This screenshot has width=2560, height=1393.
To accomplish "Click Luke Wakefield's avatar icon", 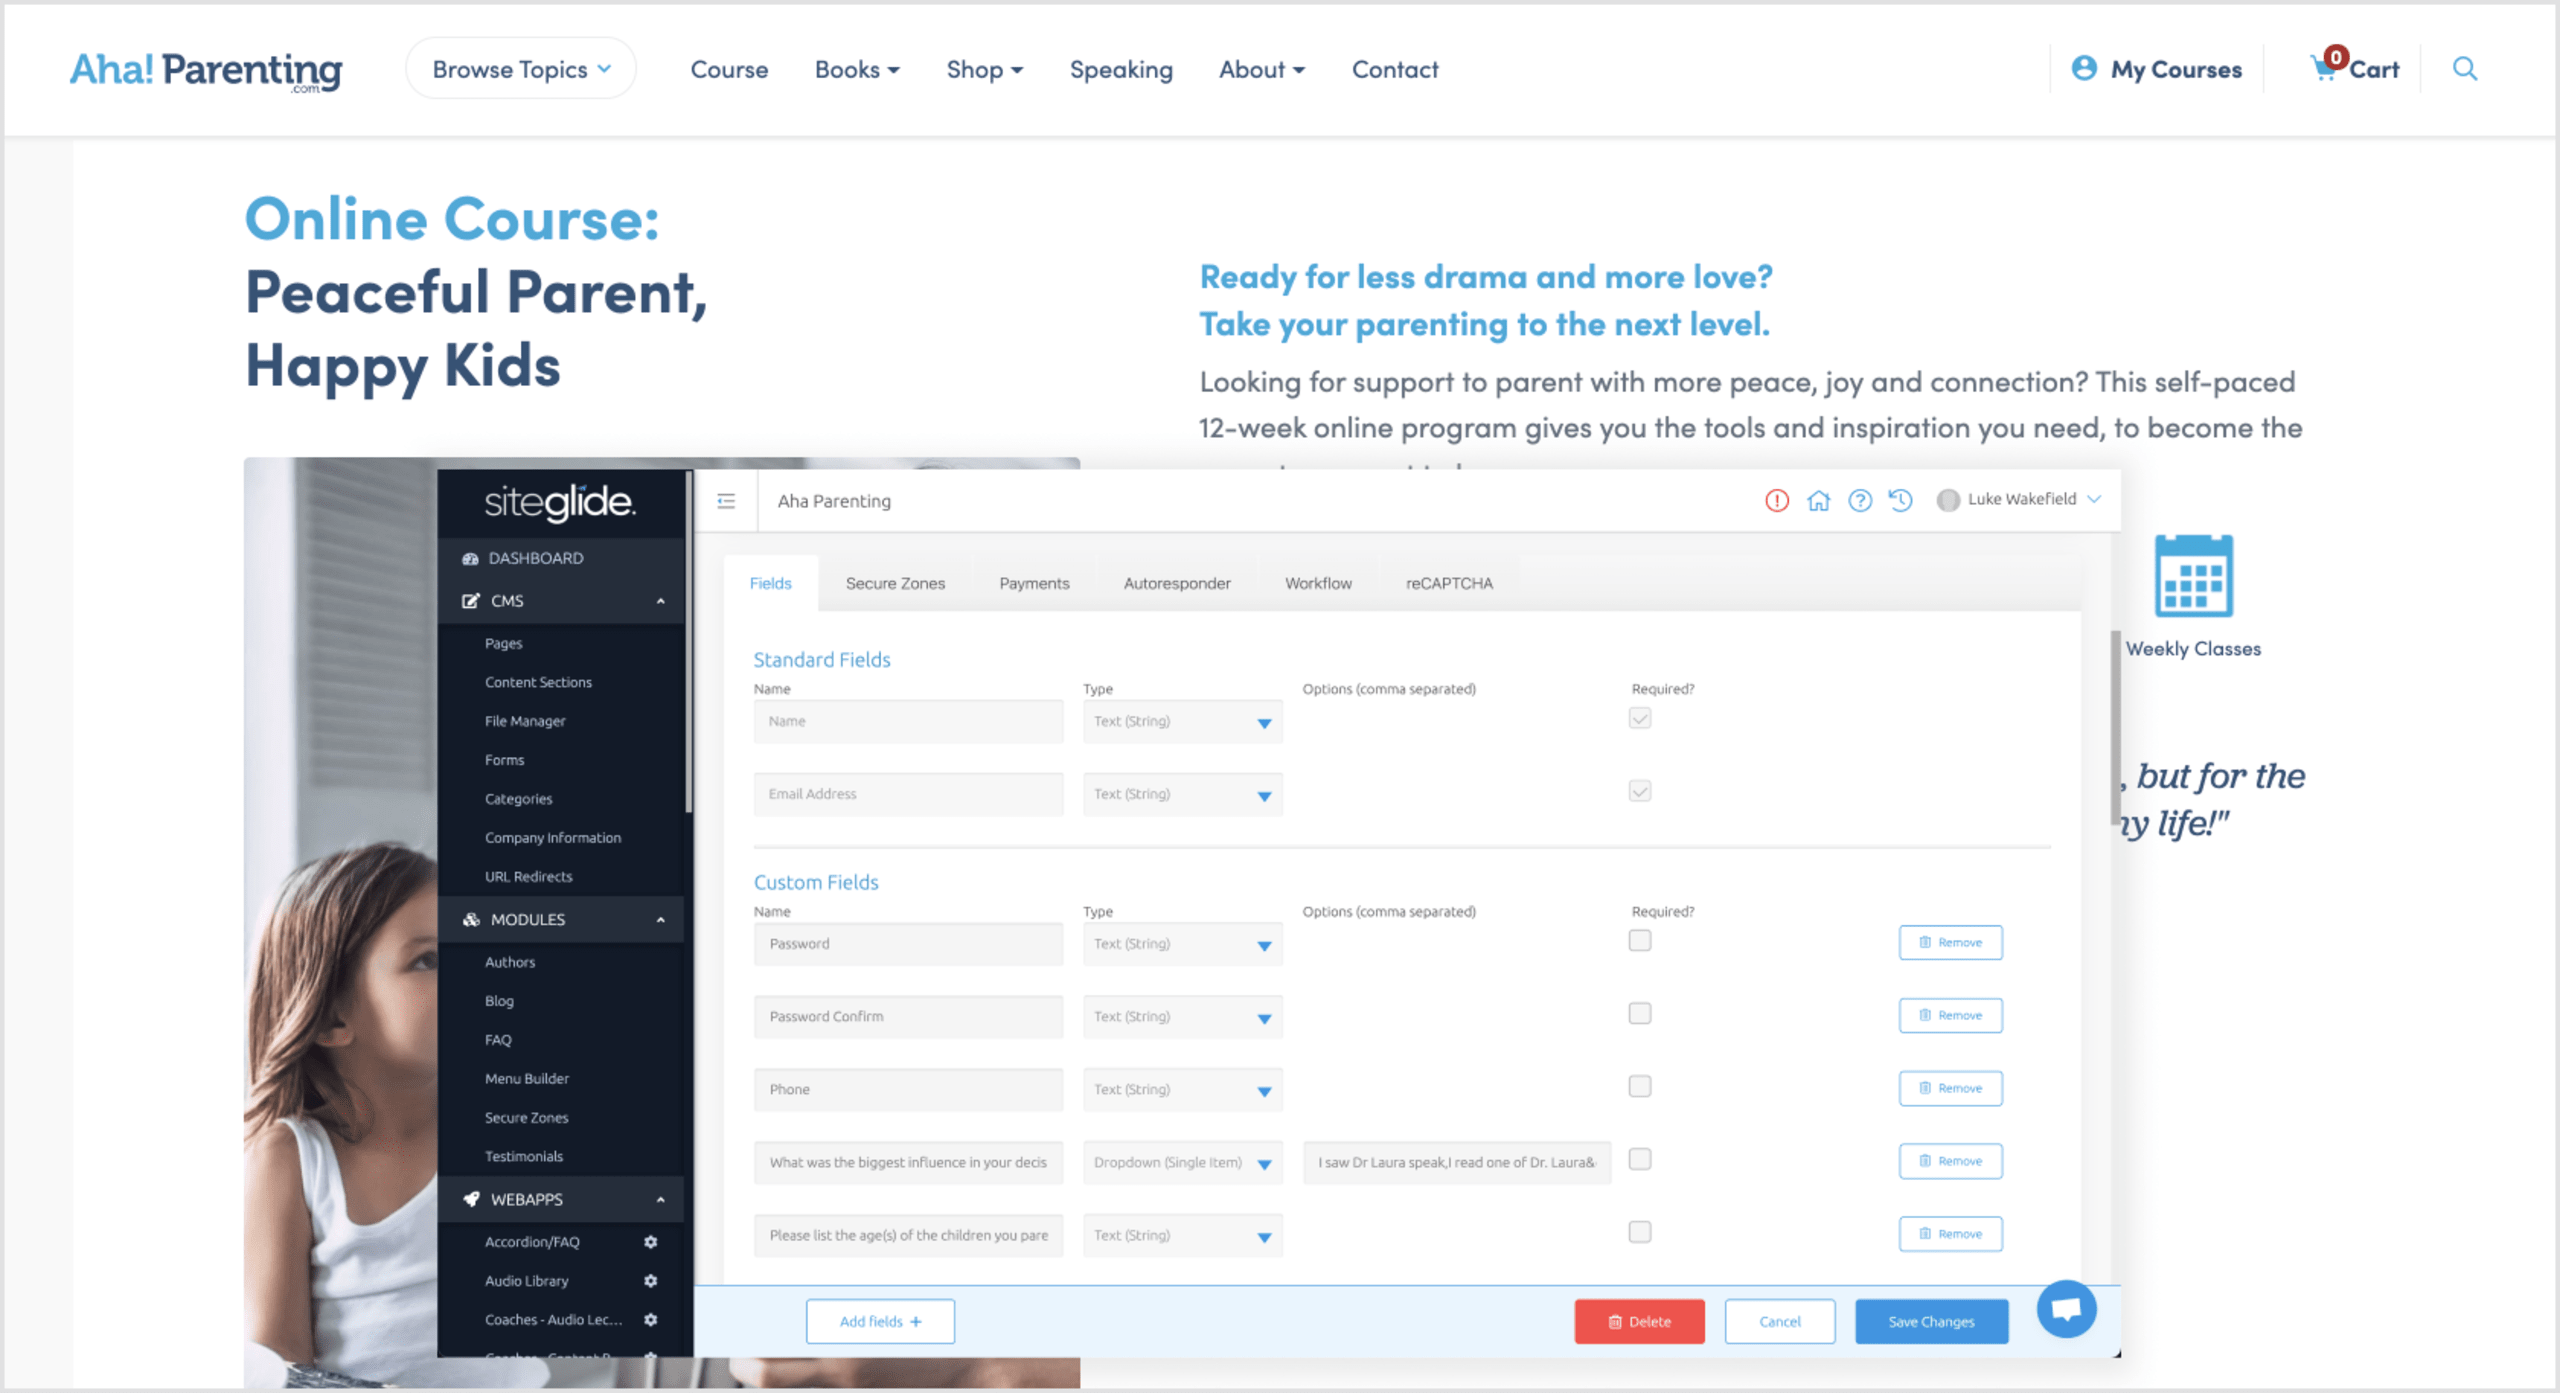I will pyautogui.click(x=1948, y=500).
